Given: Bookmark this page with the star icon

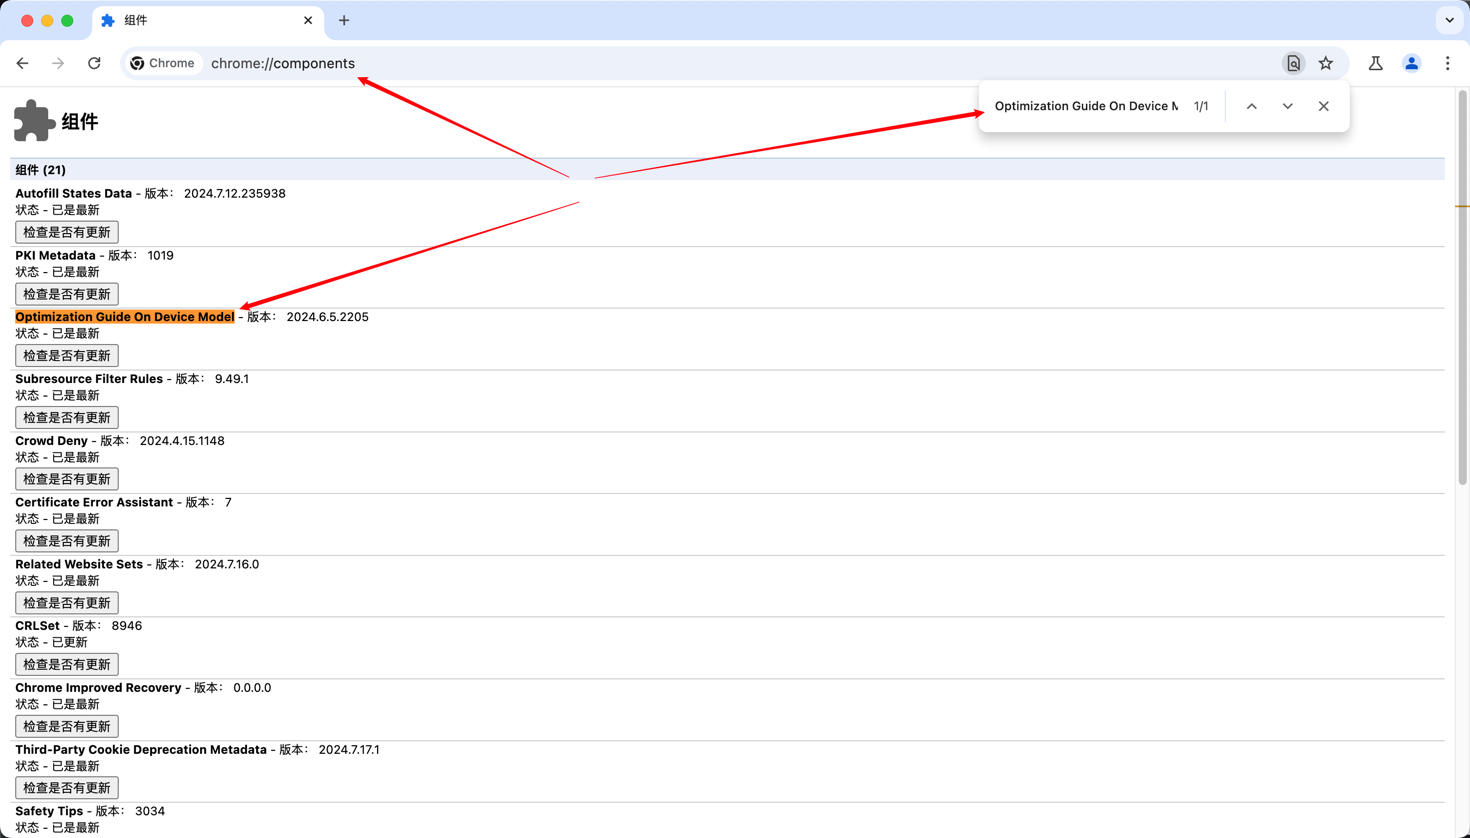Looking at the screenshot, I should (1326, 63).
